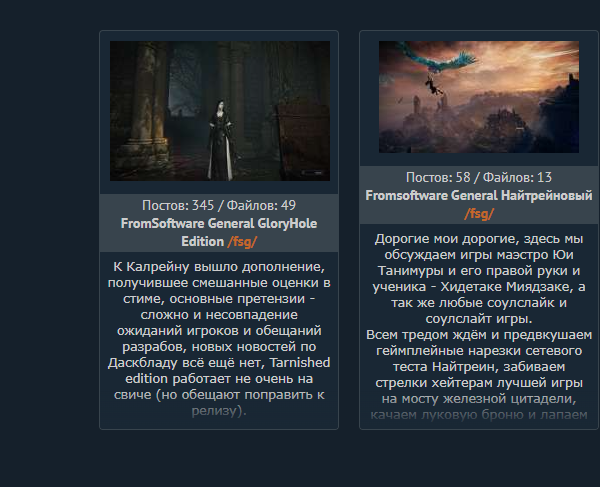The height and width of the screenshot is (487, 600).
Task: Click the orange /fsg/ tag after Edition
Action: 242,242
